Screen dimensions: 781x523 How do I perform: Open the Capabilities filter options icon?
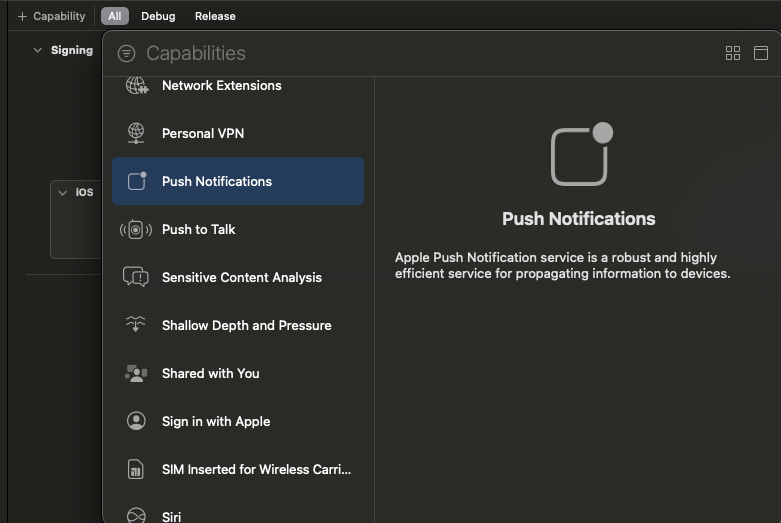(127, 53)
